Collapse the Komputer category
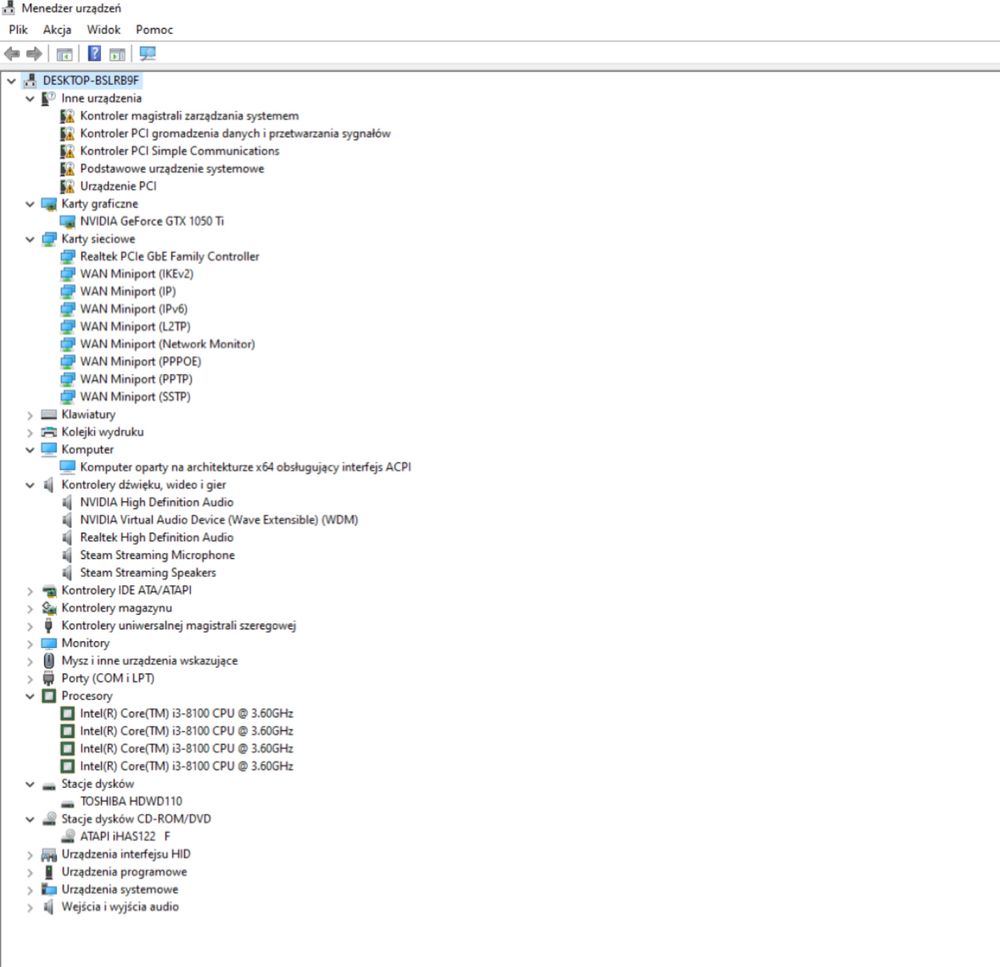1000x967 pixels. pyautogui.click(x=30, y=450)
